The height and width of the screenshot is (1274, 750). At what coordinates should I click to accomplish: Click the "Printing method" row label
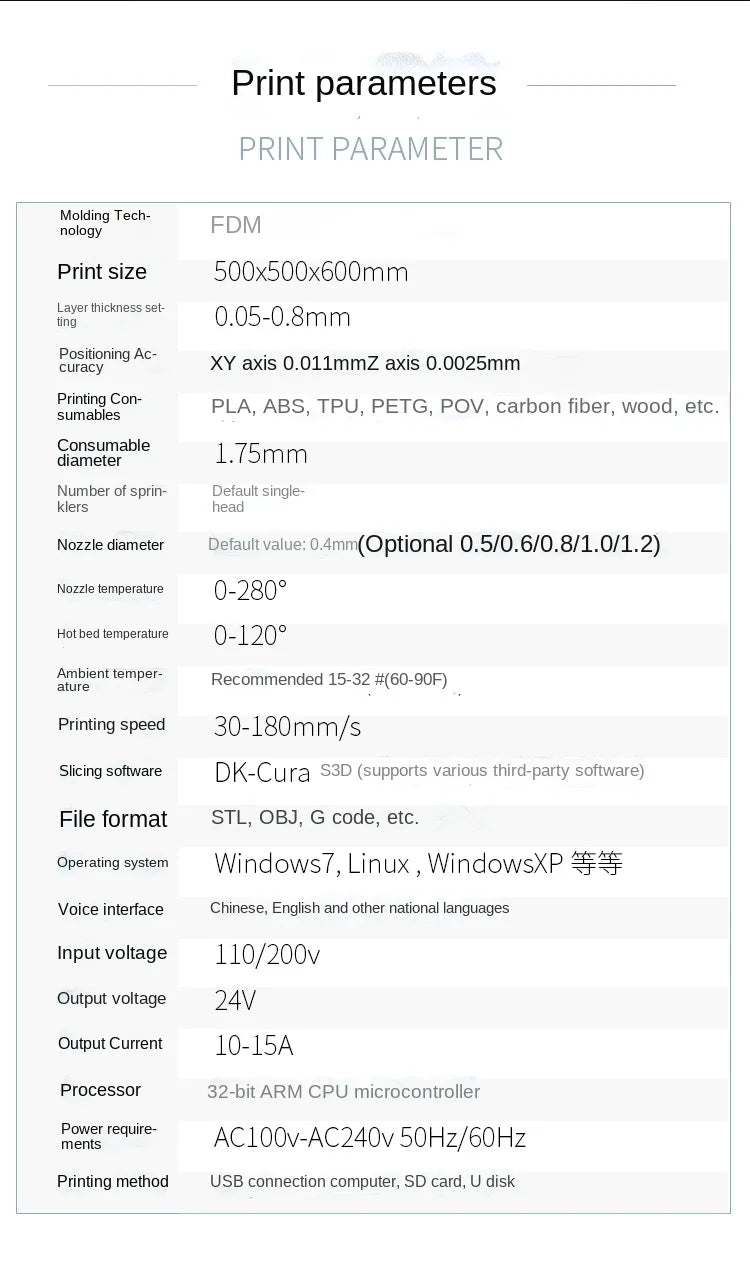click(x=113, y=1182)
